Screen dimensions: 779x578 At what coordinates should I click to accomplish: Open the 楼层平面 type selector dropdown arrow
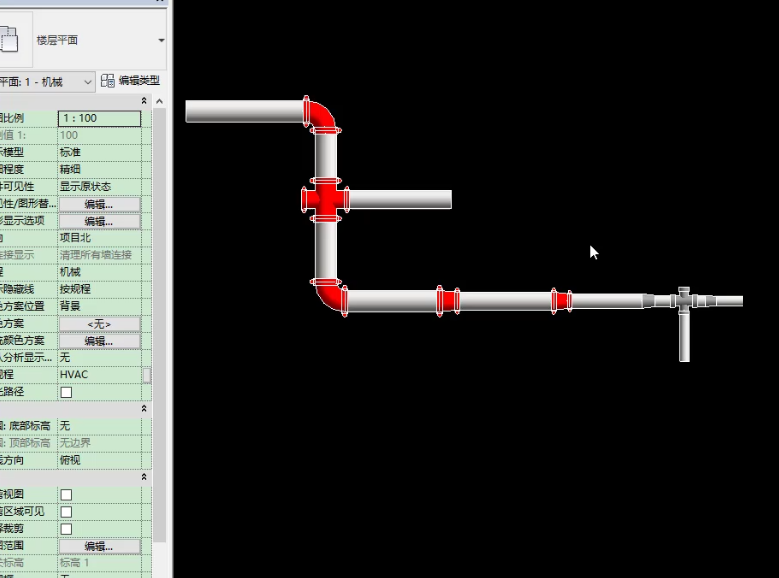pyautogui.click(x=161, y=40)
